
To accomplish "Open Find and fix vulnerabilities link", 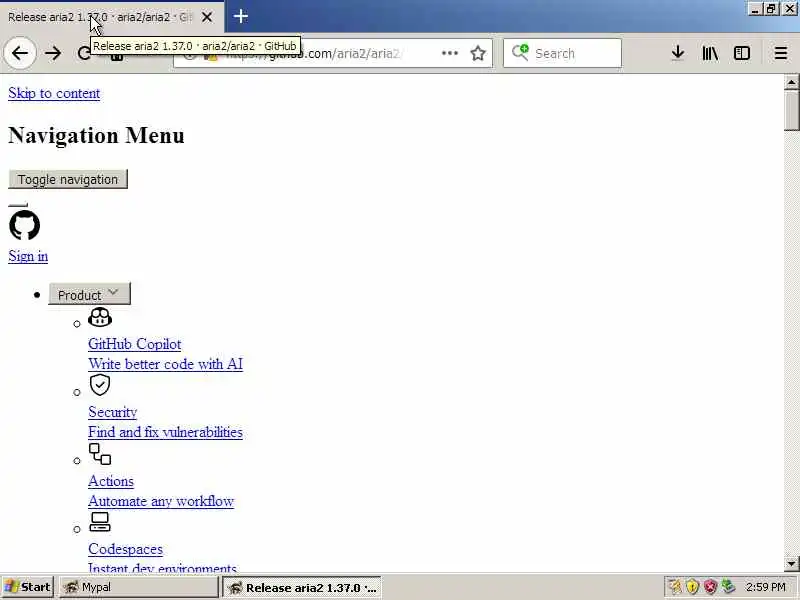I will pyautogui.click(x=165, y=432).
